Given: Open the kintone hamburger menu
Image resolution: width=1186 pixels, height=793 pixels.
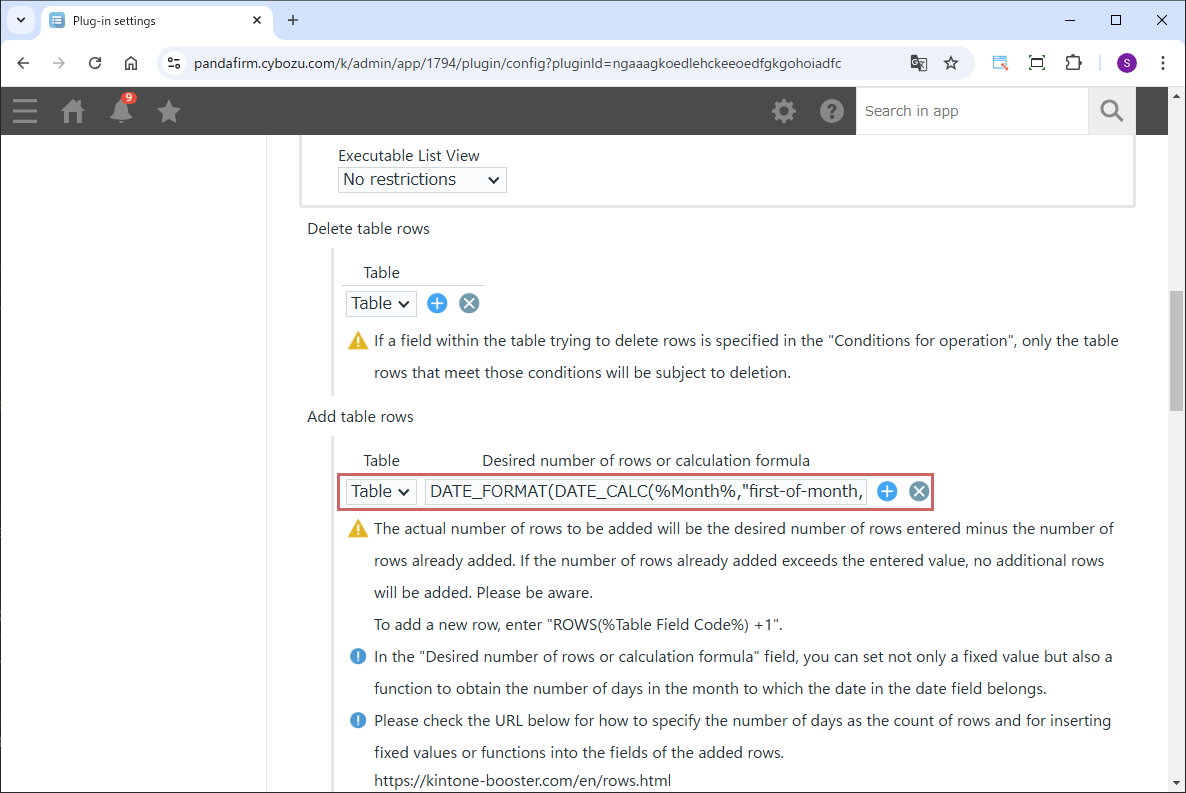Looking at the screenshot, I should point(25,111).
